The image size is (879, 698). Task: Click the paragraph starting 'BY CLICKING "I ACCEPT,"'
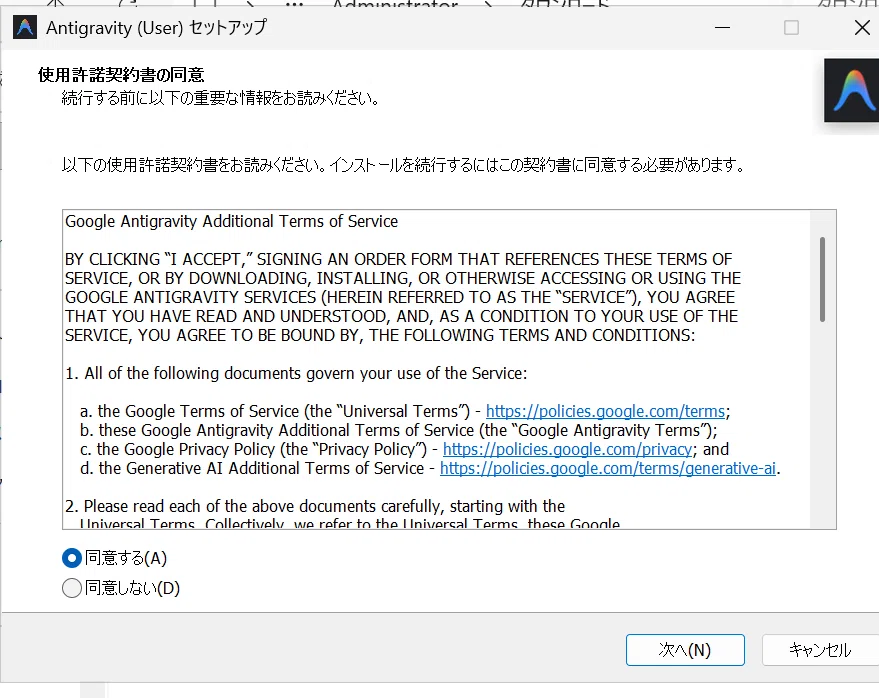(403, 297)
